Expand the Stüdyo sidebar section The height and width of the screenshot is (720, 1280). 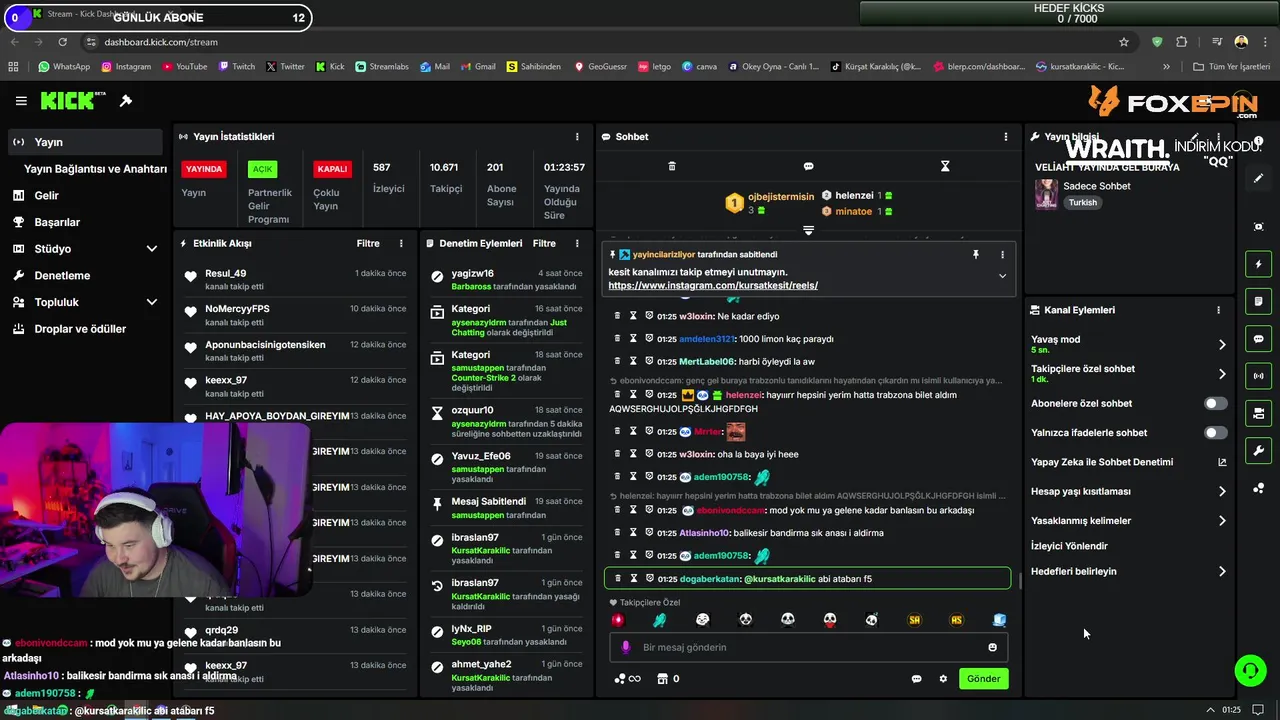coord(152,249)
